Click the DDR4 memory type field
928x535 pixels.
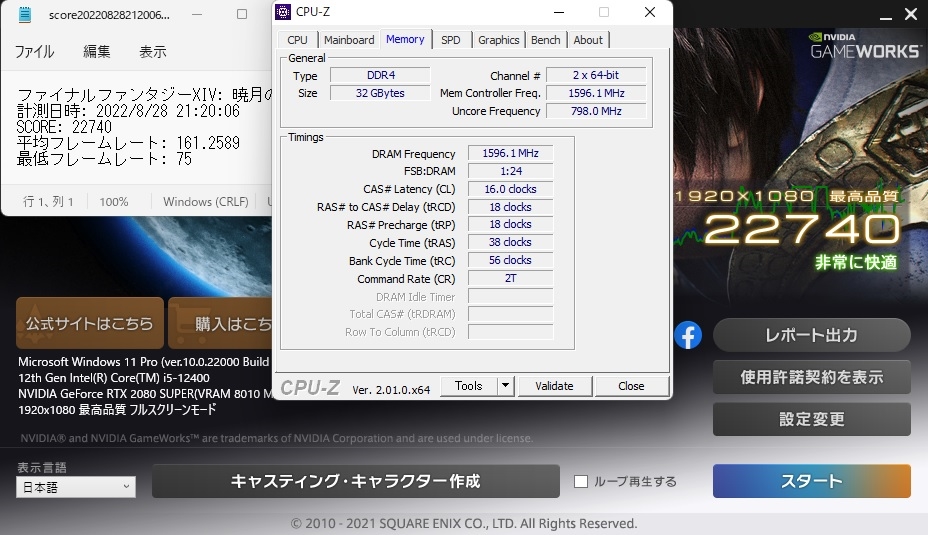point(380,75)
